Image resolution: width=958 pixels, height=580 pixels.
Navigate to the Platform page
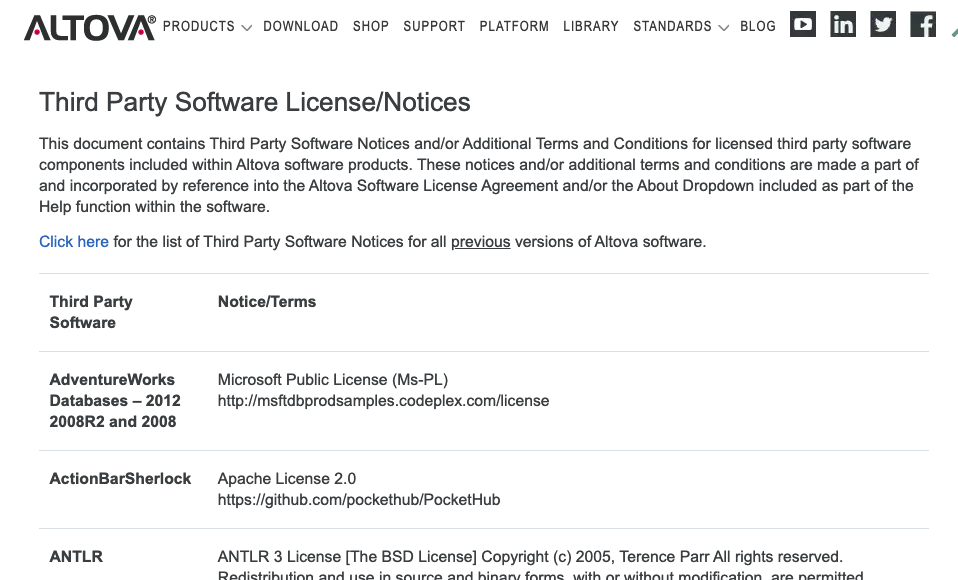(514, 26)
